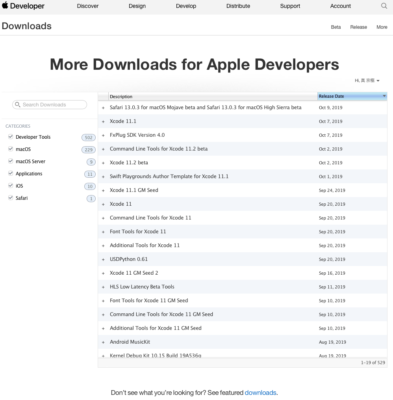Toggle the Safari category checkbox
The image size is (393, 400).
[x=10, y=198]
